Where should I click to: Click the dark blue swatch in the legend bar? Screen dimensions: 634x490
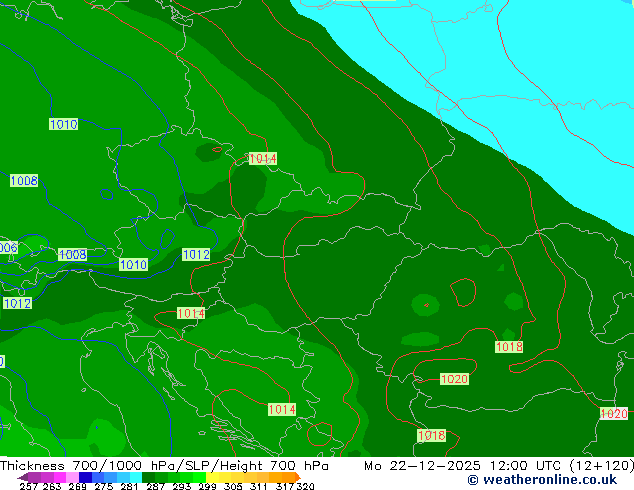tap(85, 477)
